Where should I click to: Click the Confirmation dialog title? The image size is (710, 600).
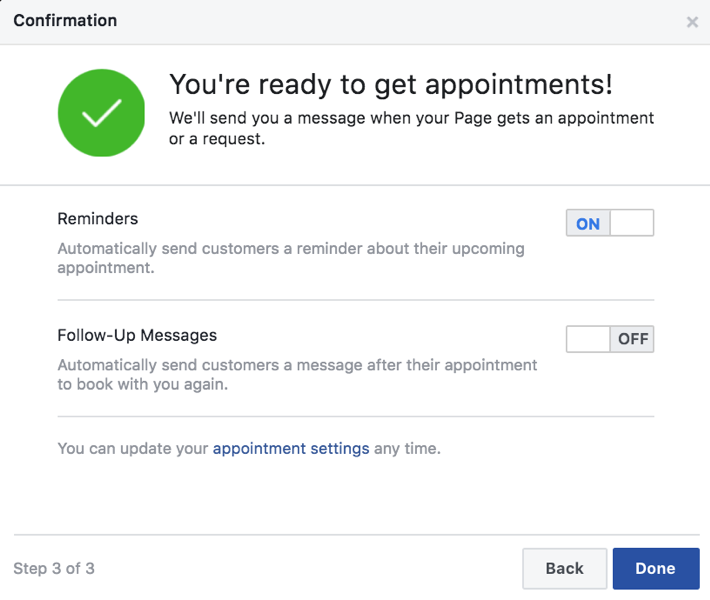point(65,21)
